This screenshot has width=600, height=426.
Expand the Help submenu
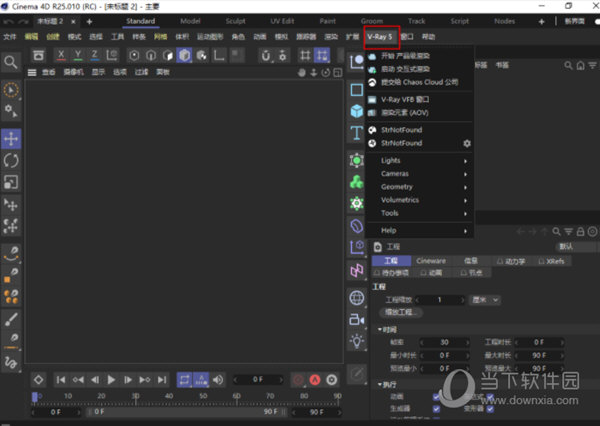coord(419,230)
